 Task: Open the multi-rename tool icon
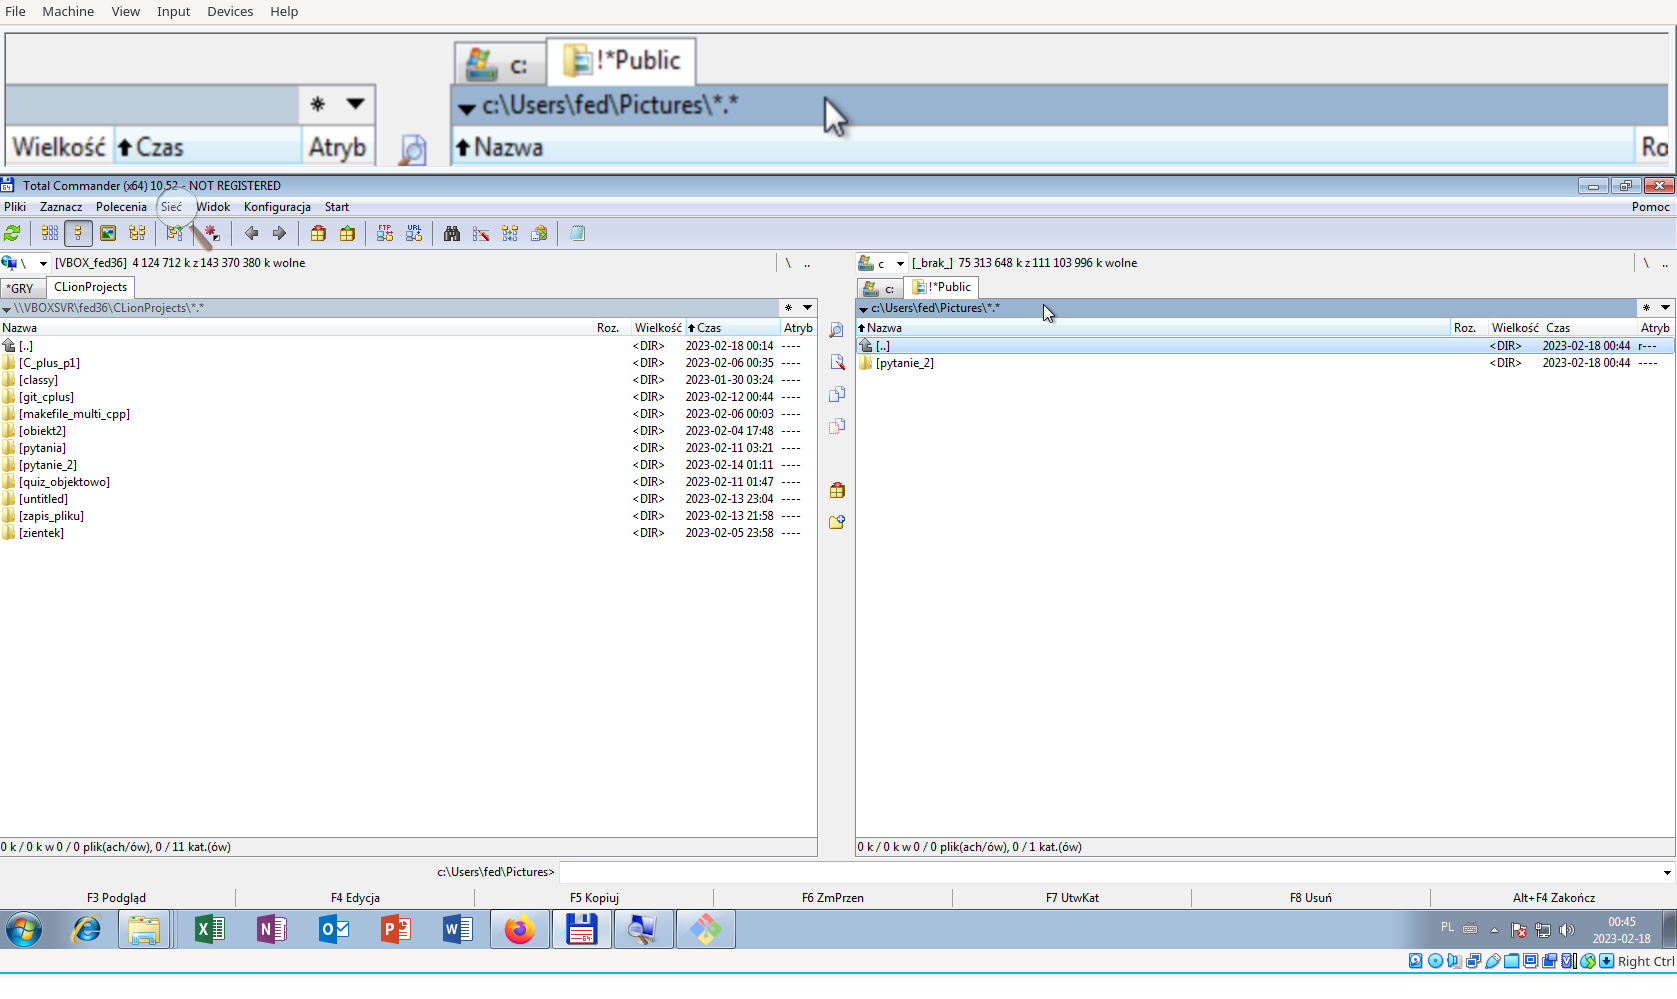coord(481,233)
